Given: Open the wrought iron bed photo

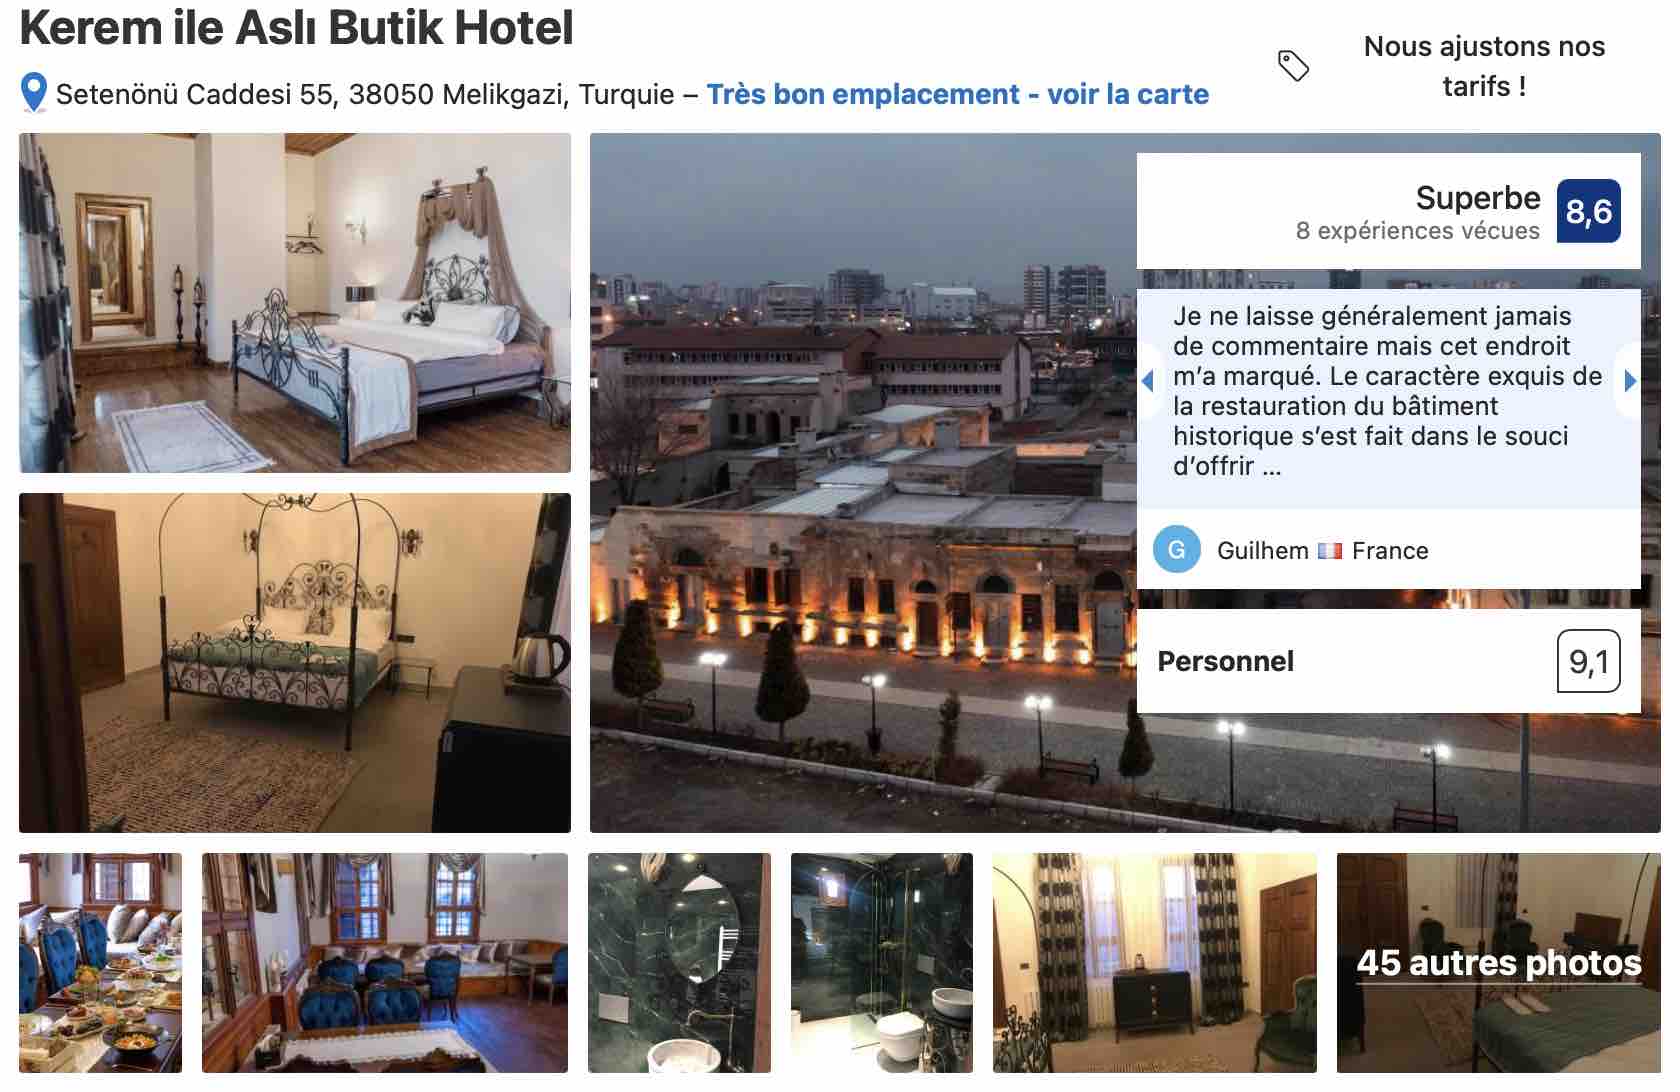Looking at the screenshot, I should point(295,663).
